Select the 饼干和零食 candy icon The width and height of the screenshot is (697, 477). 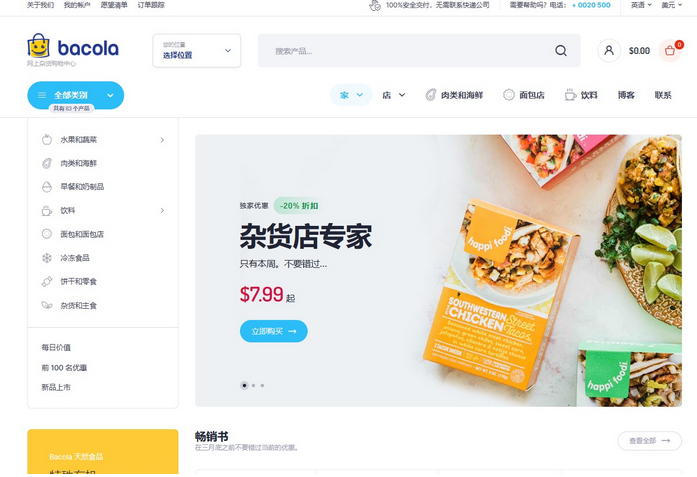[47, 281]
